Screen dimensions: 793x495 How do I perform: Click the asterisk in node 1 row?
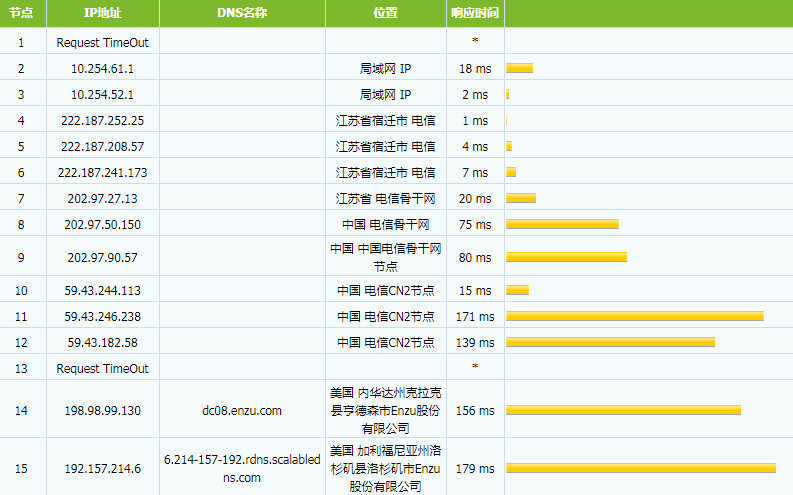point(475,40)
